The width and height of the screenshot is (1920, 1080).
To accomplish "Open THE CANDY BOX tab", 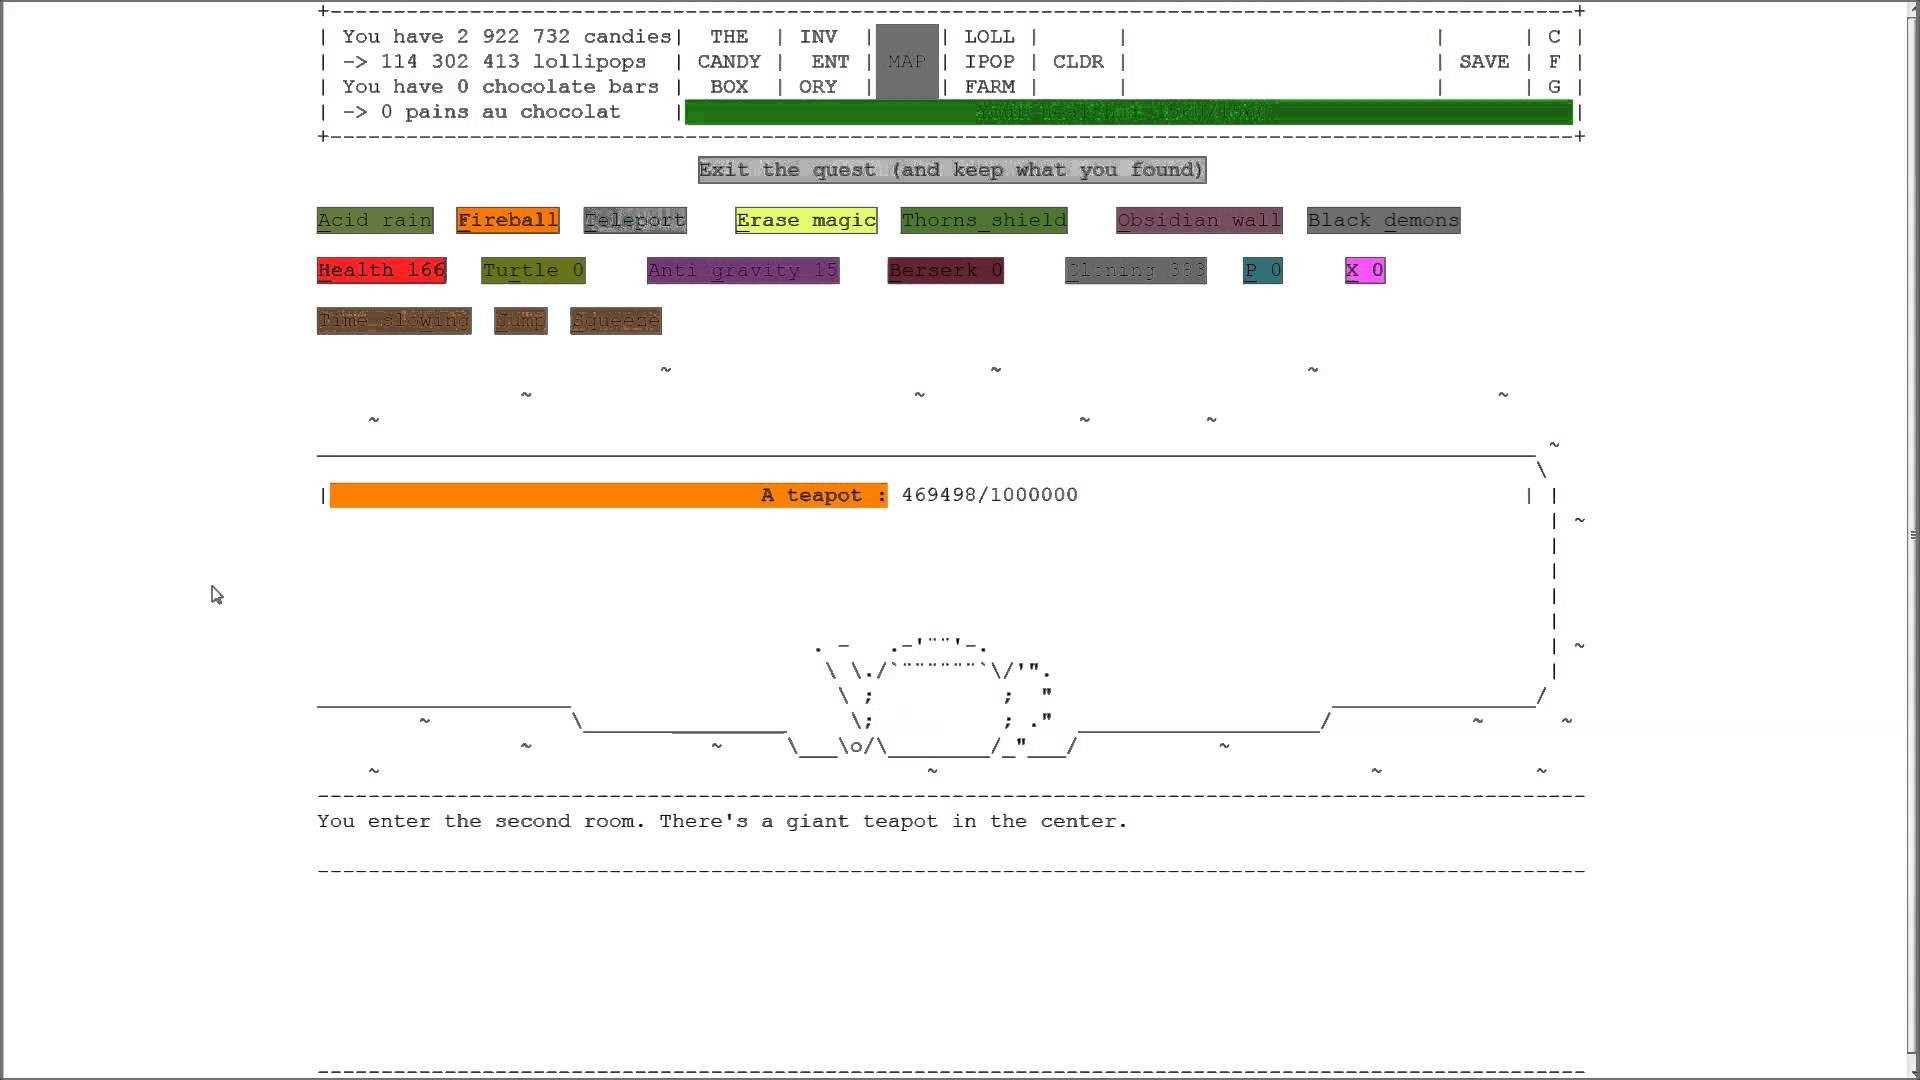I will [x=729, y=62].
